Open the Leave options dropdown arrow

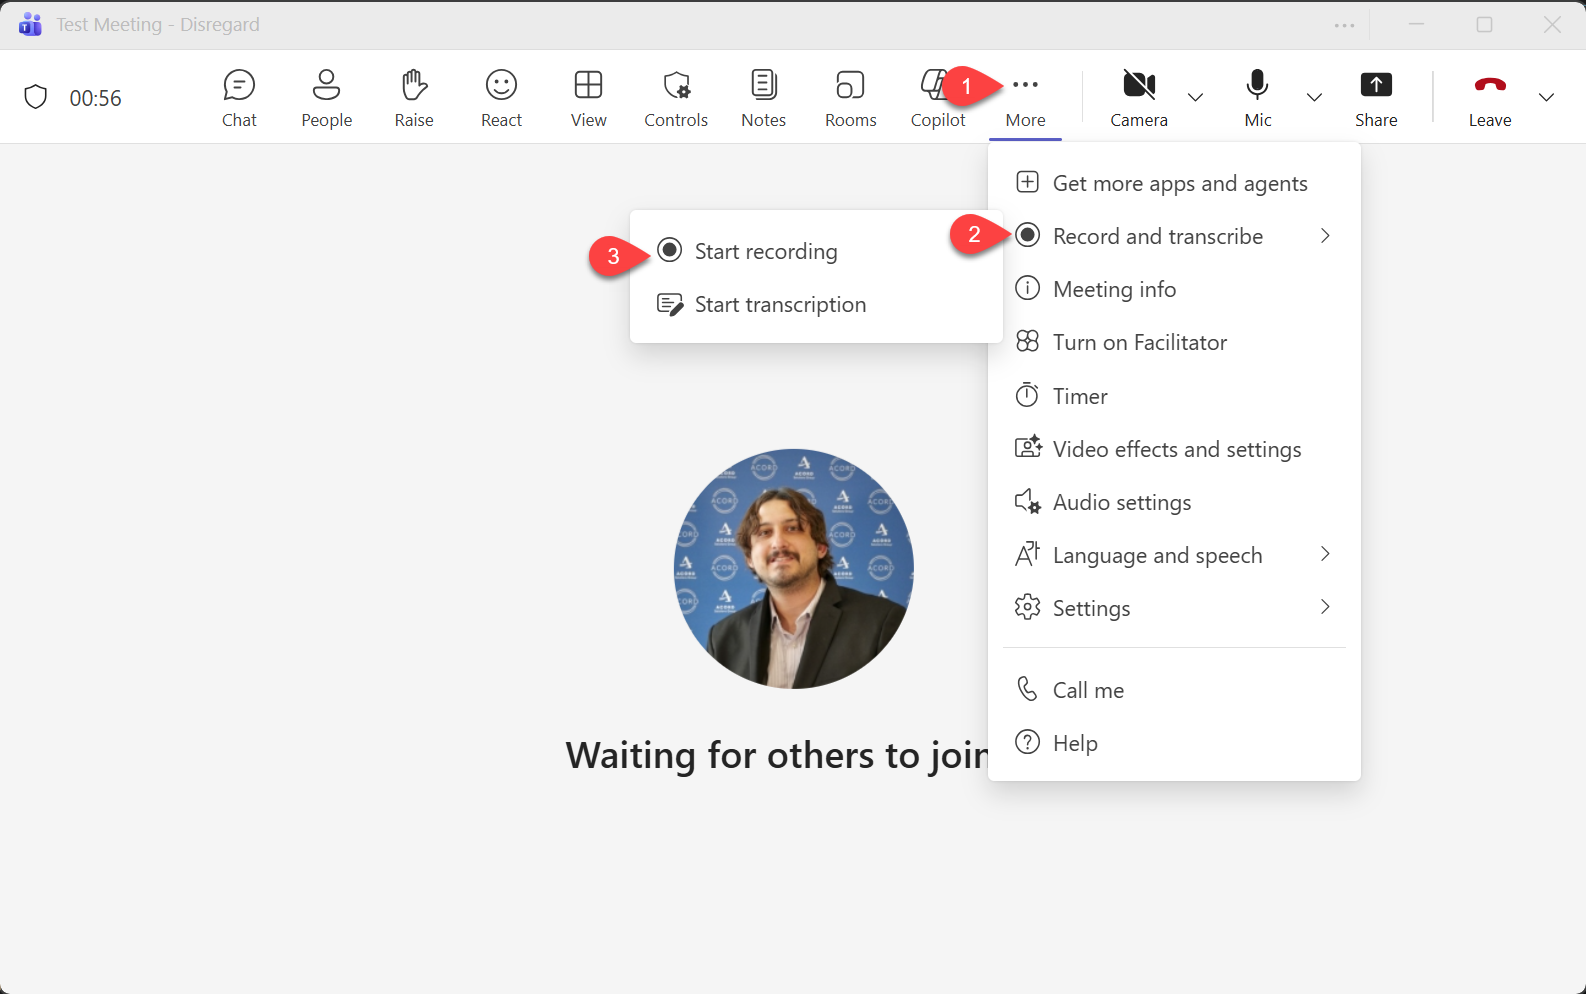pos(1546,97)
